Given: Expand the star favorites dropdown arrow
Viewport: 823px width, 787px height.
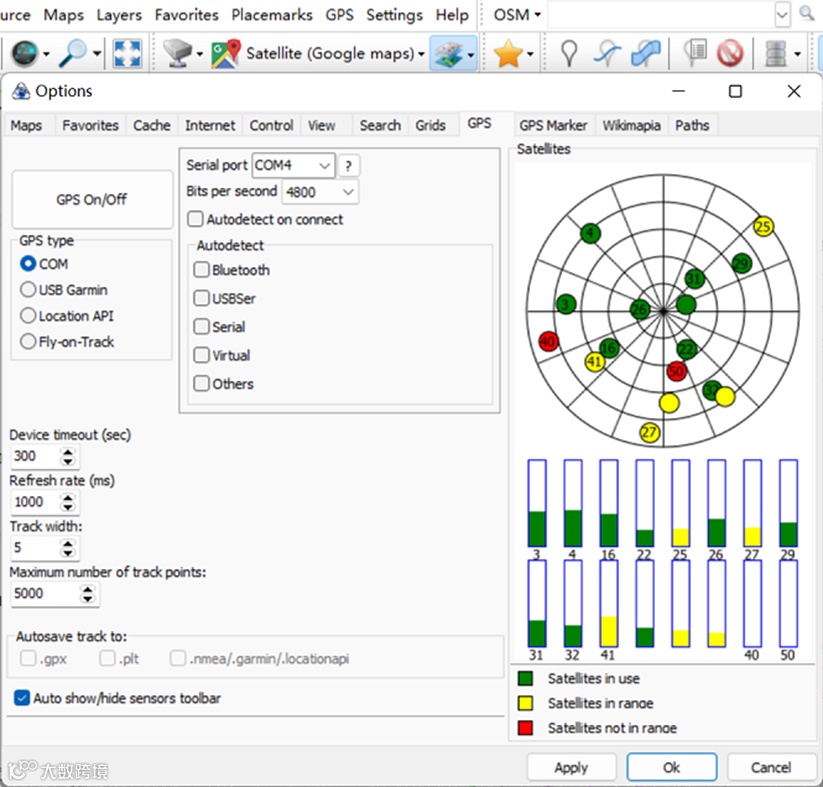Looking at the screenshot, I should (x=530, y=54).
